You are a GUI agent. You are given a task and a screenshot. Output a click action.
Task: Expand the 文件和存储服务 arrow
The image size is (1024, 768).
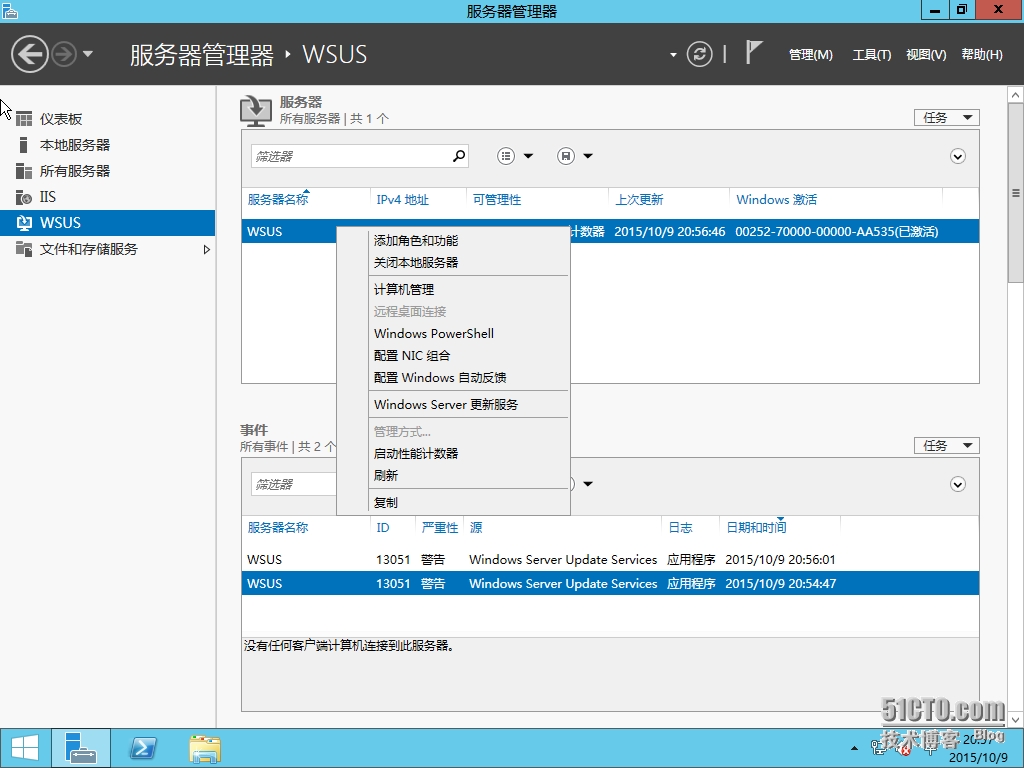206,249
